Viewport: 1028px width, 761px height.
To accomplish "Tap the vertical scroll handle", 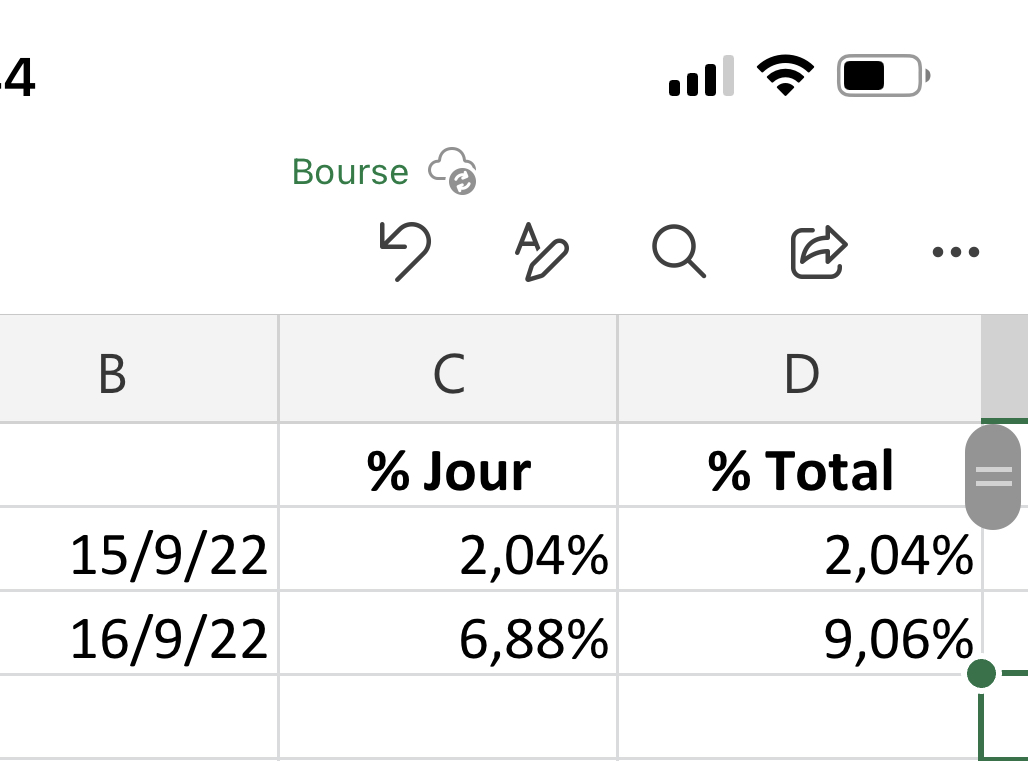I will [x=993, y=476].
